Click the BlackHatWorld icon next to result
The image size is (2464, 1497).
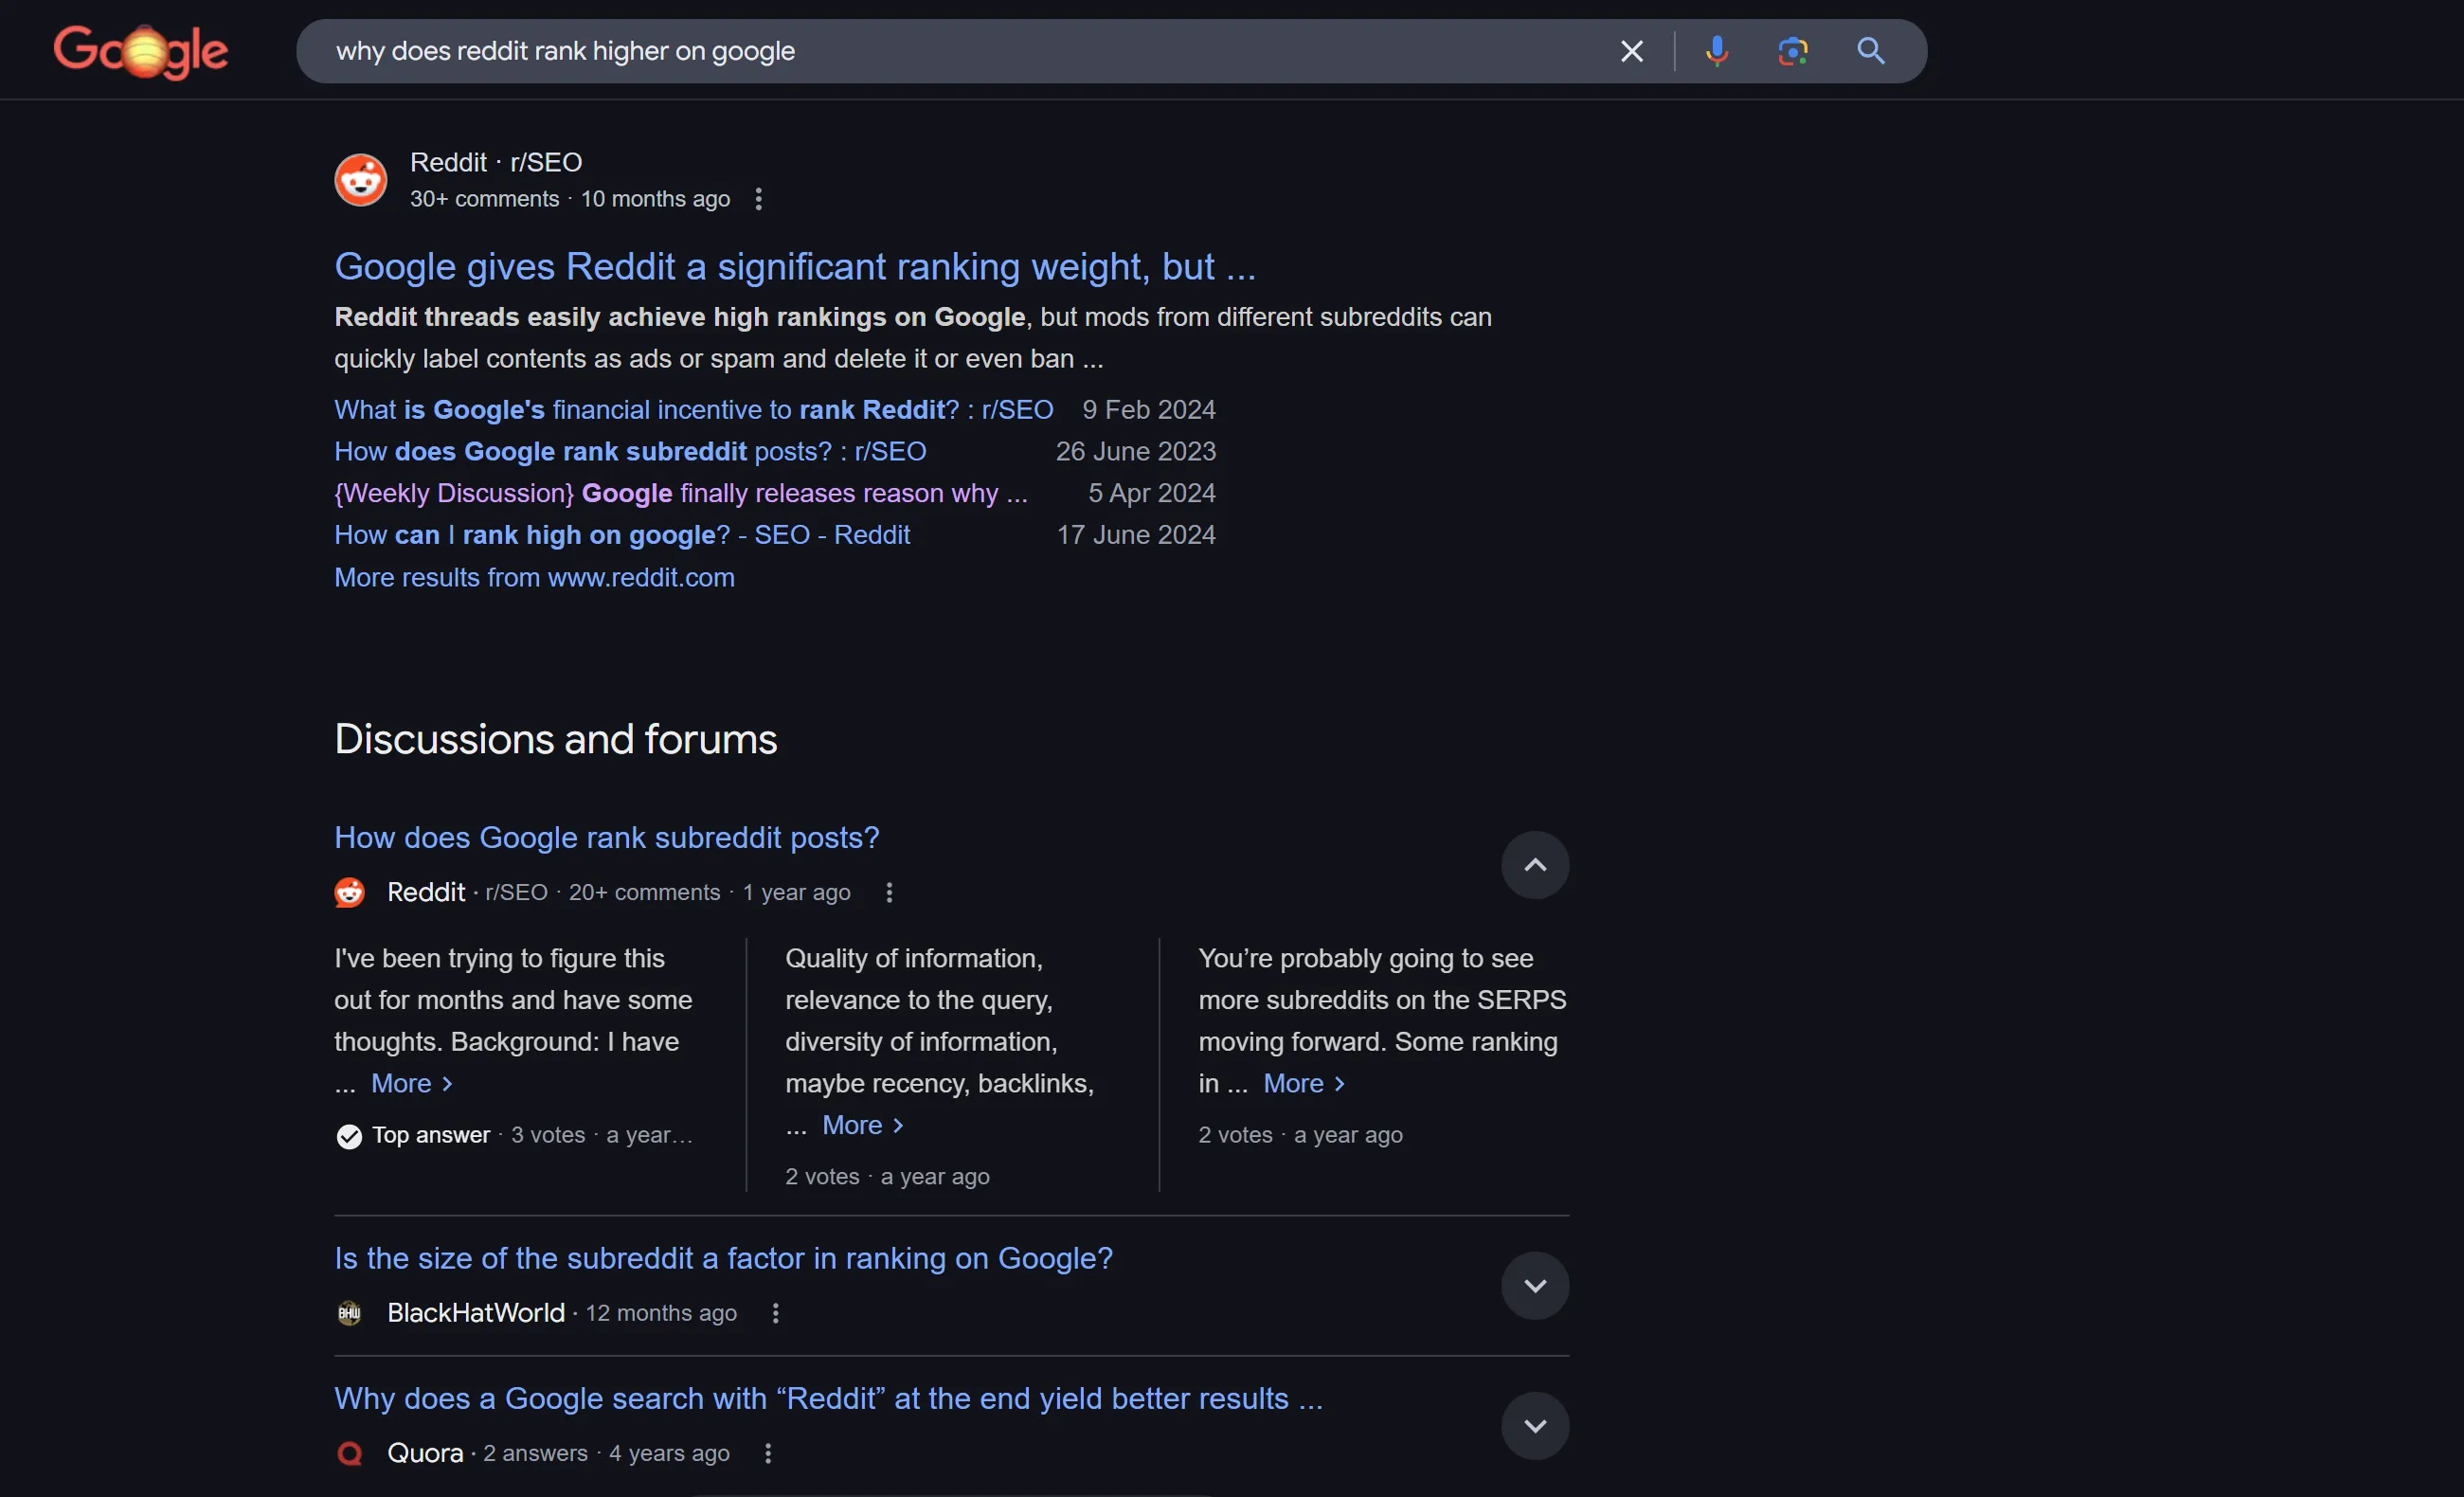tap(352, 1312)
